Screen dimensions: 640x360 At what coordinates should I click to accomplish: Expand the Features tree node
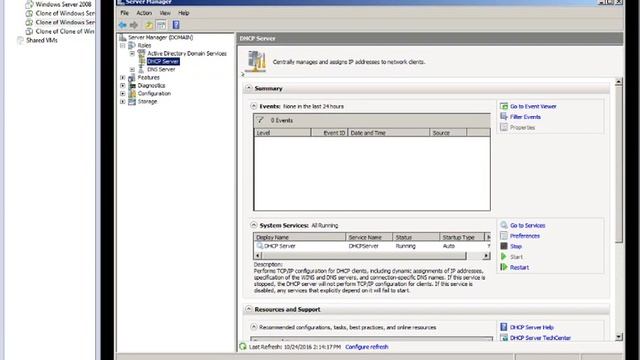pos(123,78)
